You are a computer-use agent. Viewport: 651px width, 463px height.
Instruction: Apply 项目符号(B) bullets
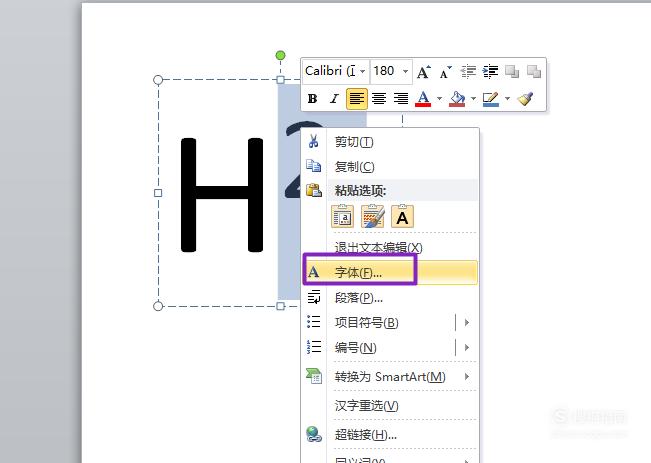click(x=379, y=323)
